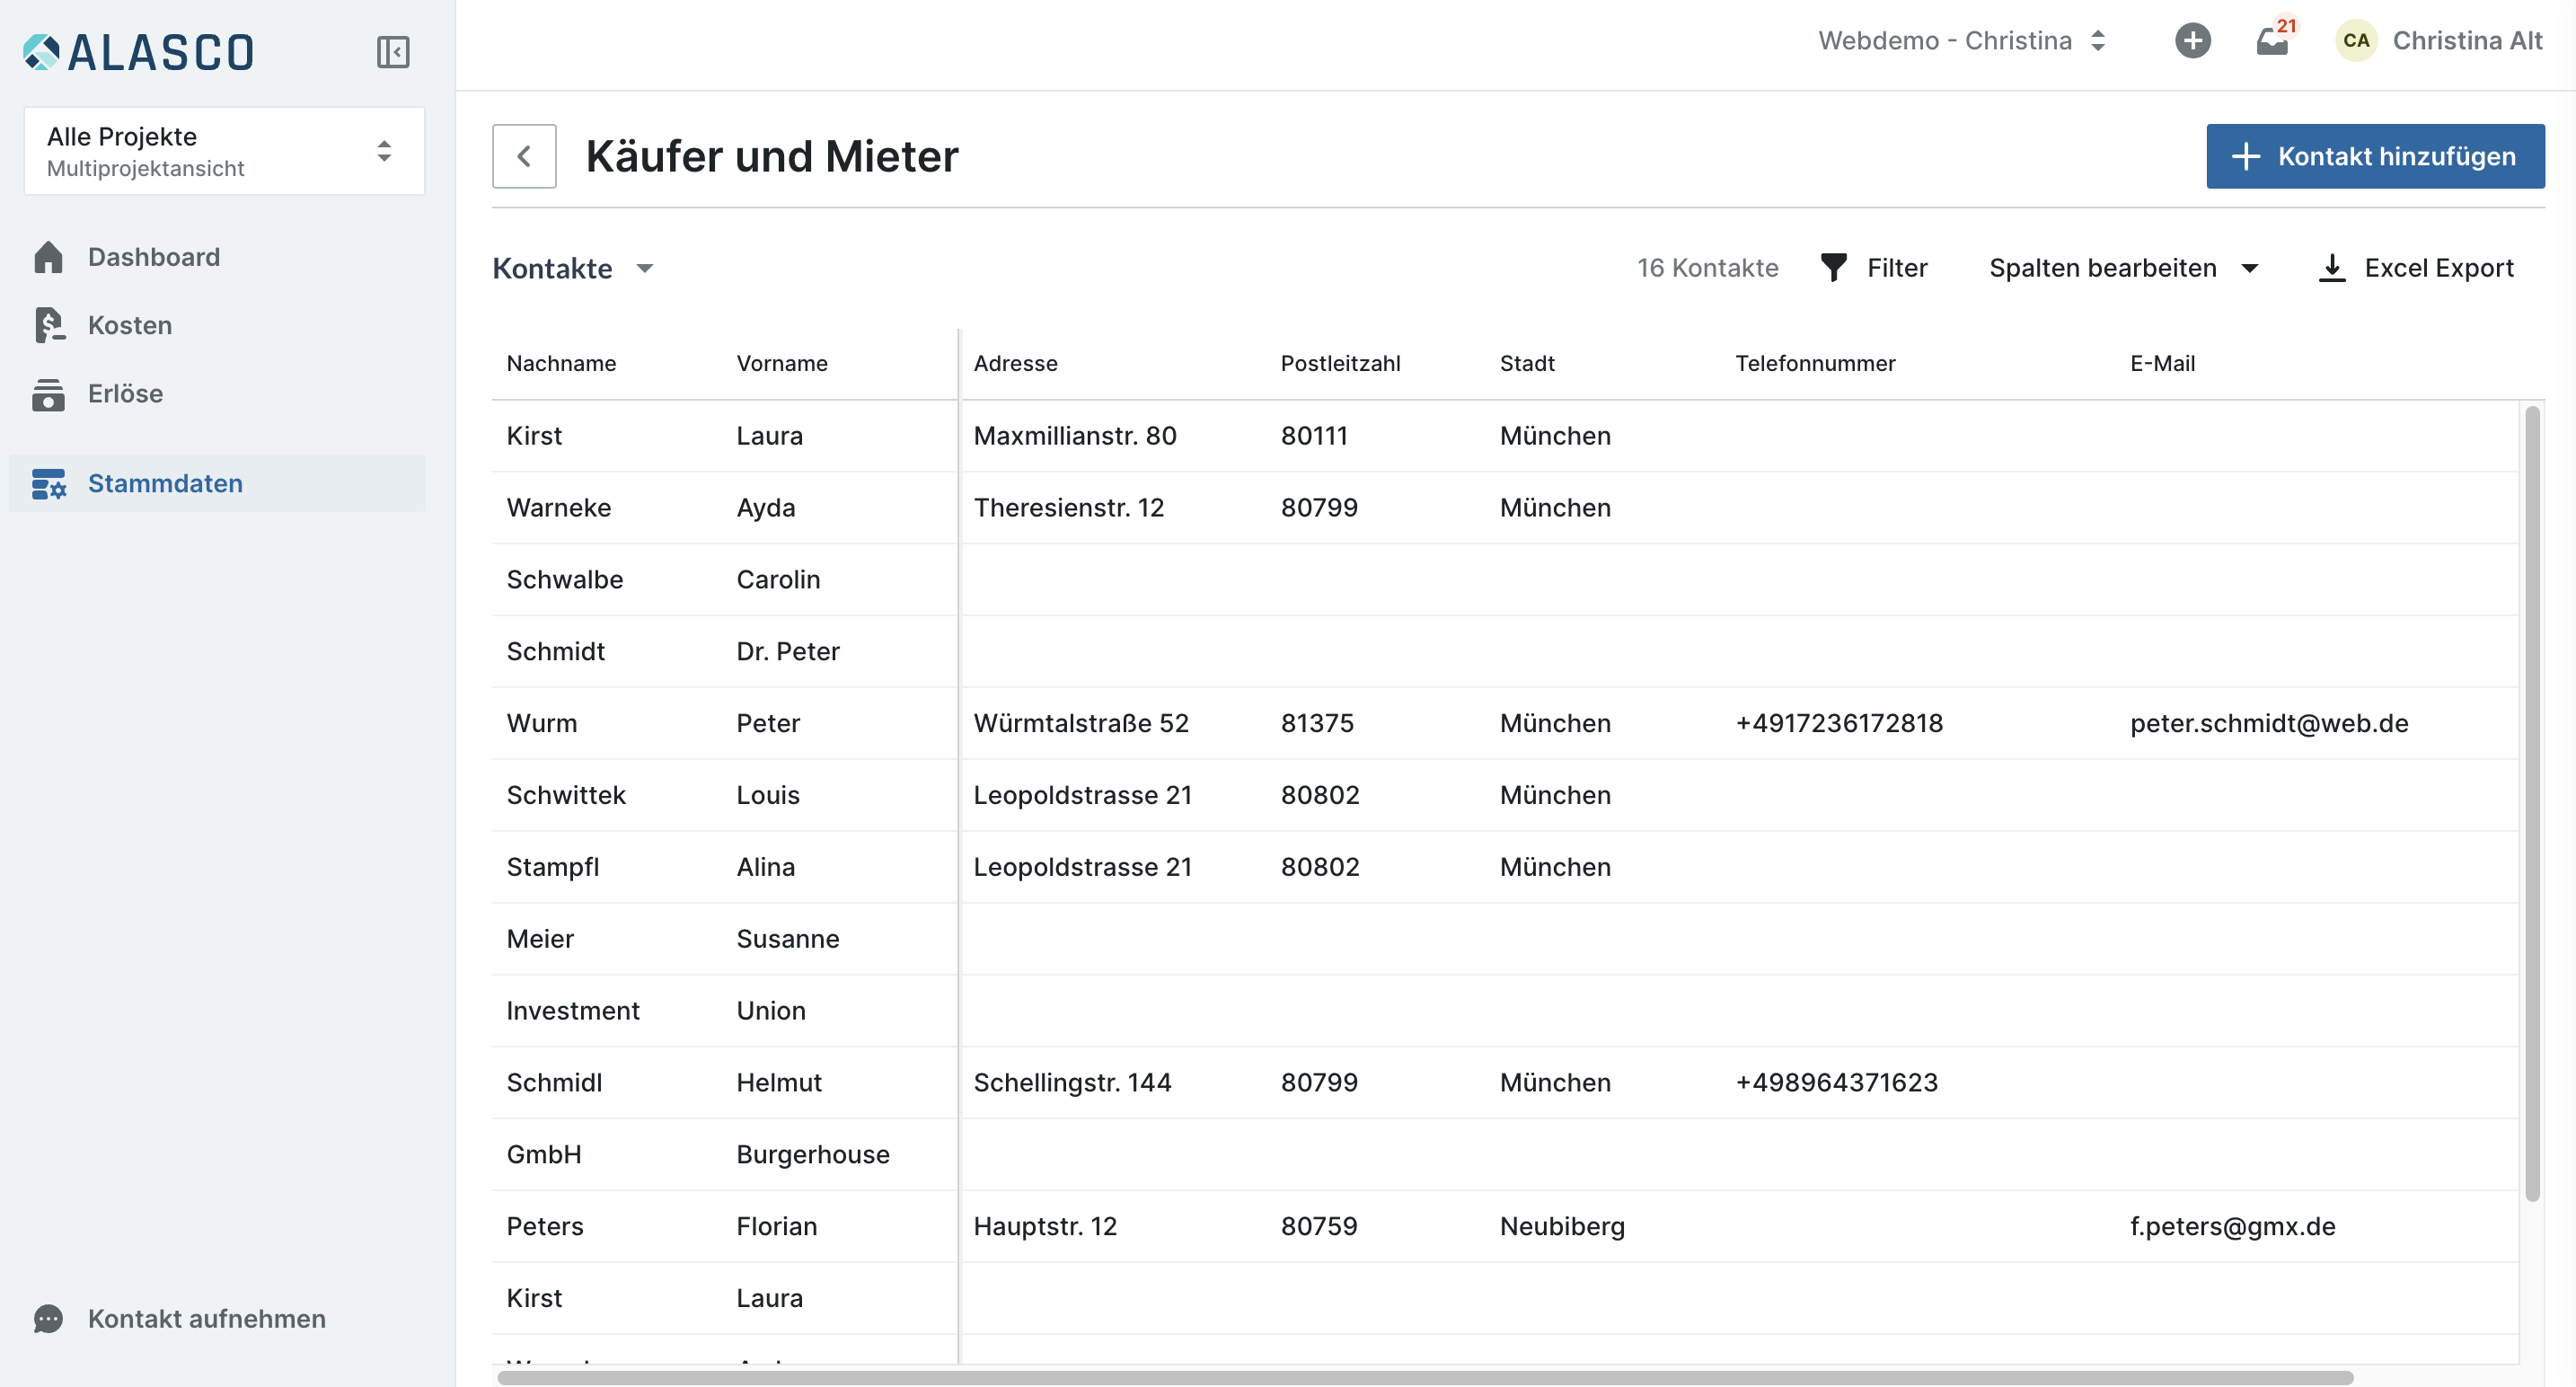Collapse the sidebar panel icon
The image size is (2576, 1387).
[393, 52]
